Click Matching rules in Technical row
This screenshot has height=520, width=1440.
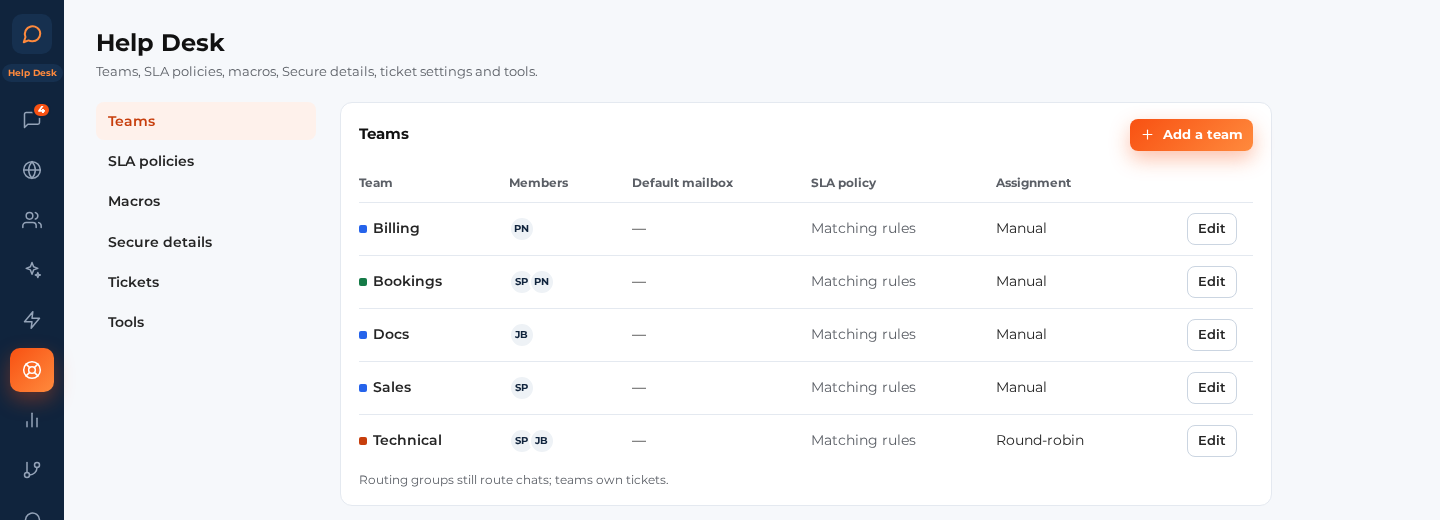coord(863,440)
